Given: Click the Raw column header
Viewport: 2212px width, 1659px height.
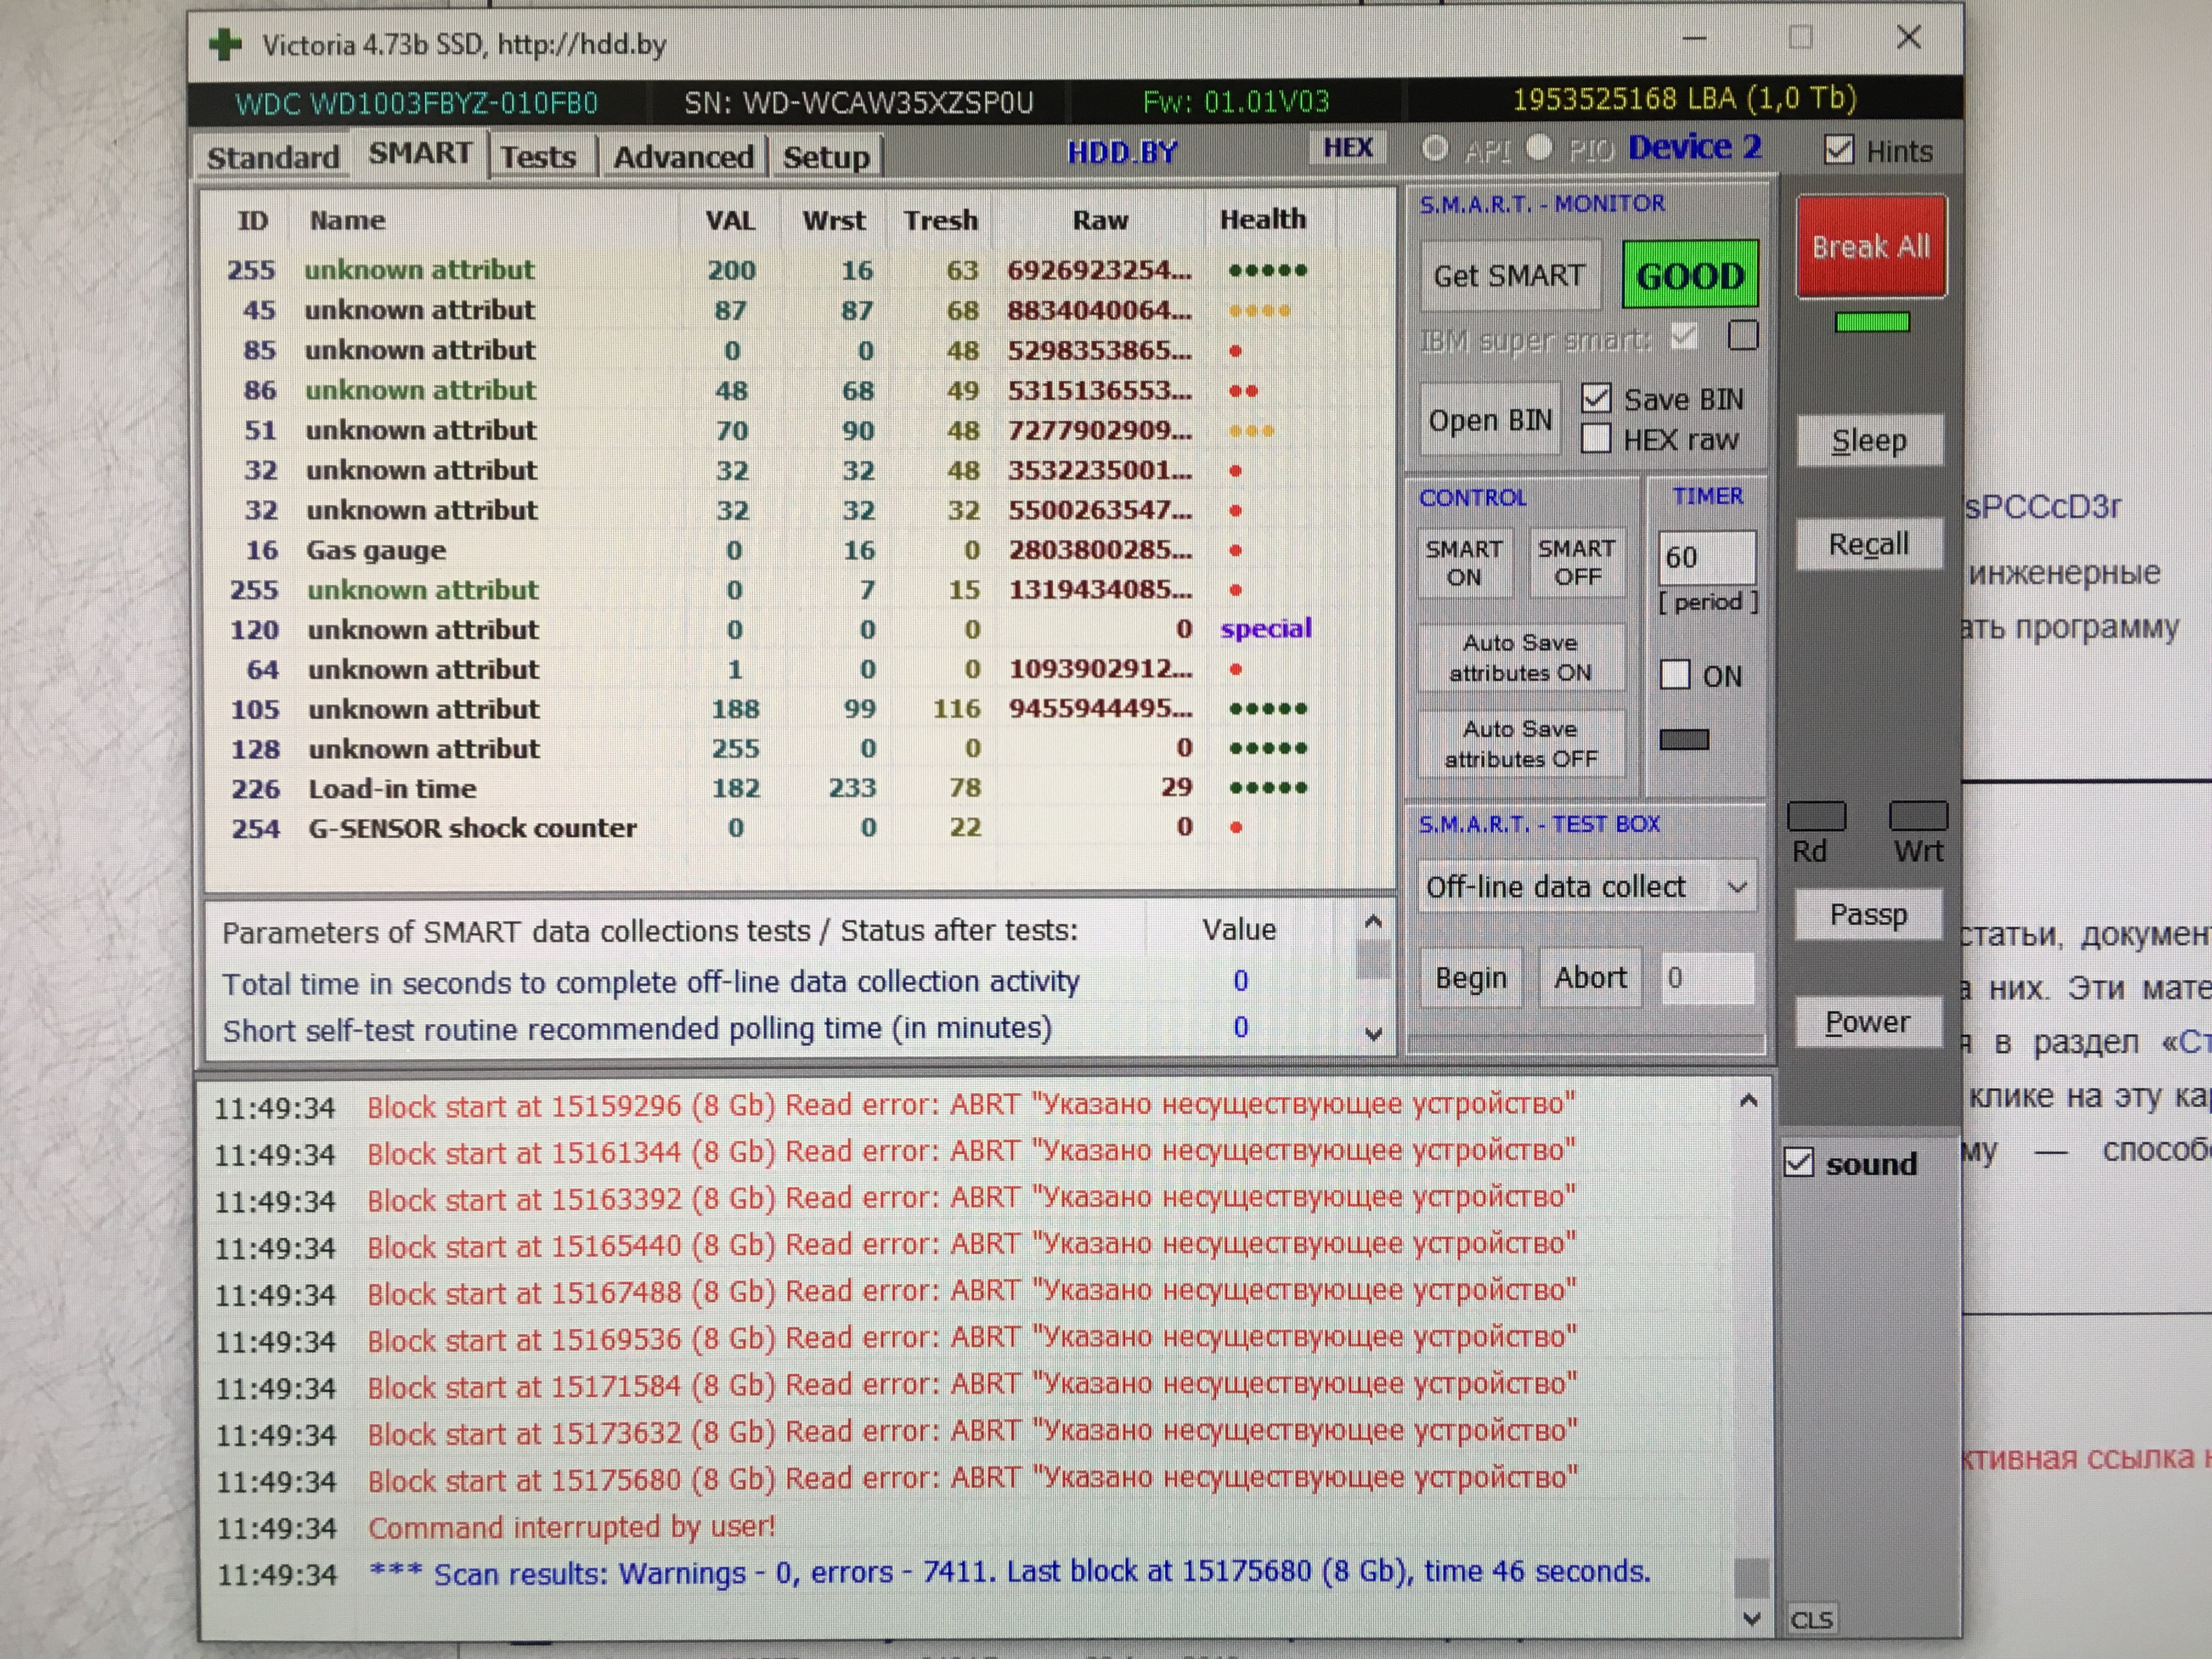Looking at the screenshot, I should (x=1100, y=220).
